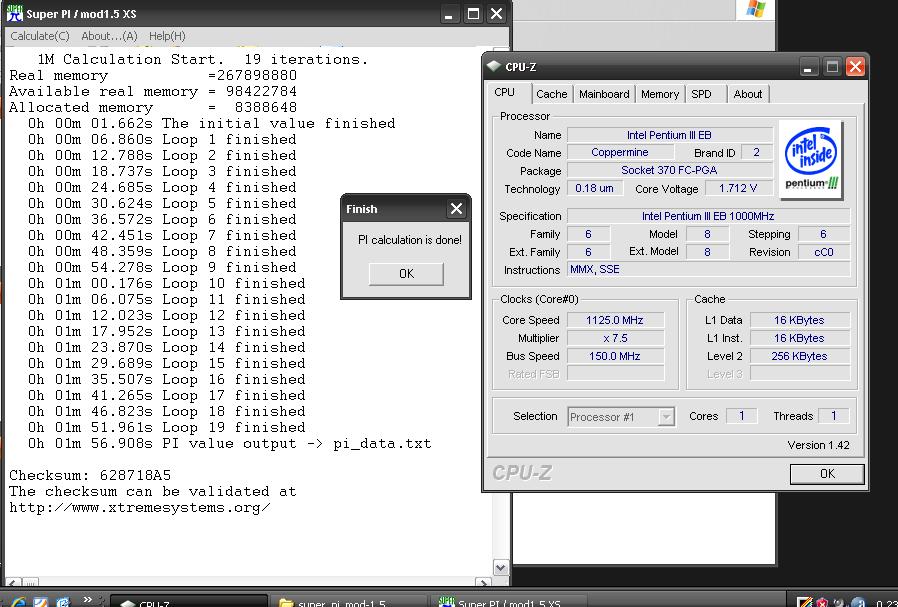This screenshot has height=607, width=898.
Task: Click the Bus Speed value 150.0 MHz
Action: (615, 356)
